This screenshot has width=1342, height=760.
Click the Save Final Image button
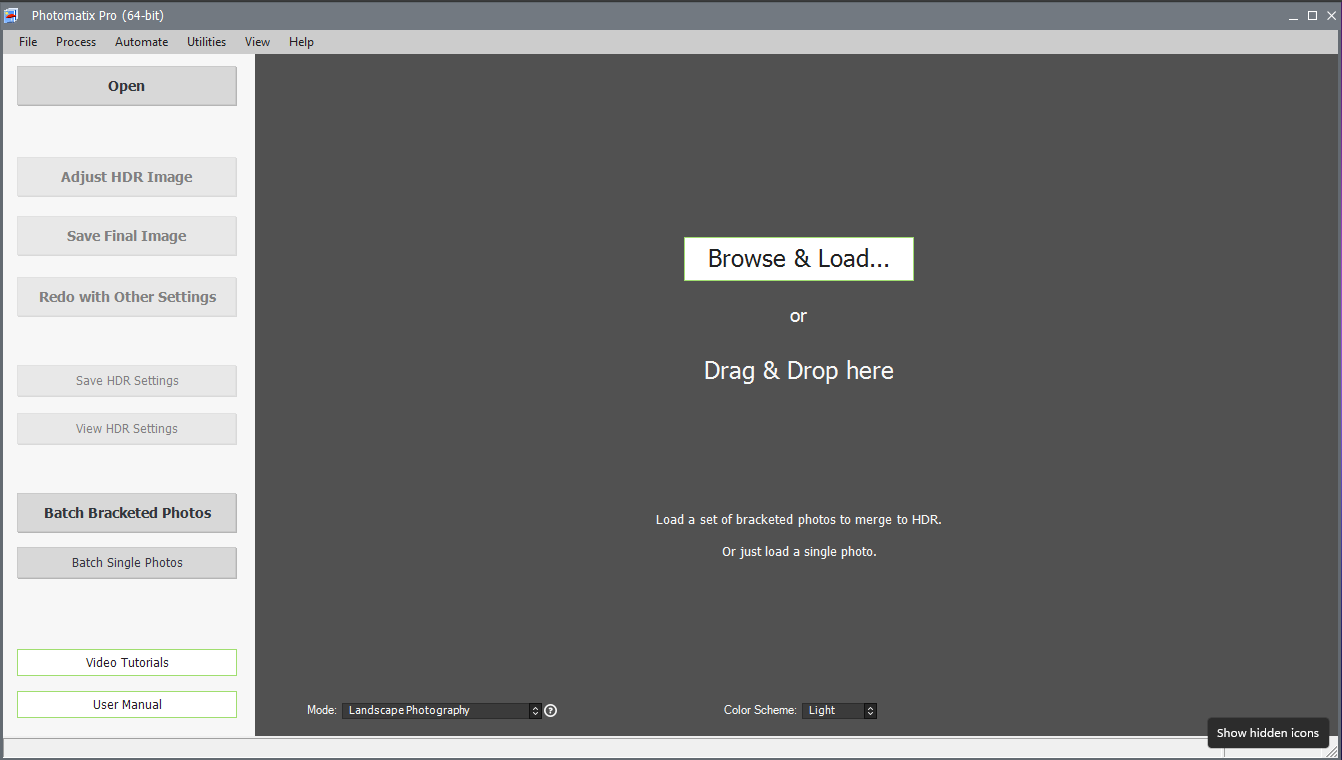click(127, 236)
